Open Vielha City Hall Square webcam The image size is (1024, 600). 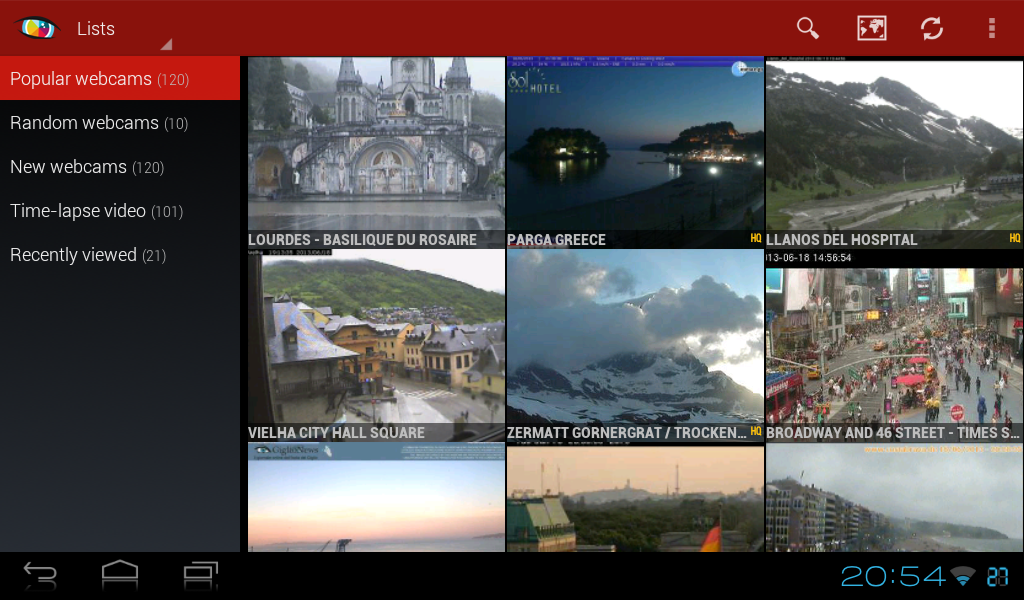(376, 345)
